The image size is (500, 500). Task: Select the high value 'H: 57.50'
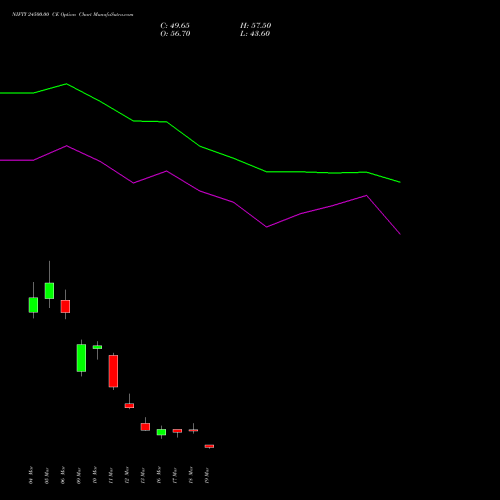pyautogui.click(x=256, y=26)
